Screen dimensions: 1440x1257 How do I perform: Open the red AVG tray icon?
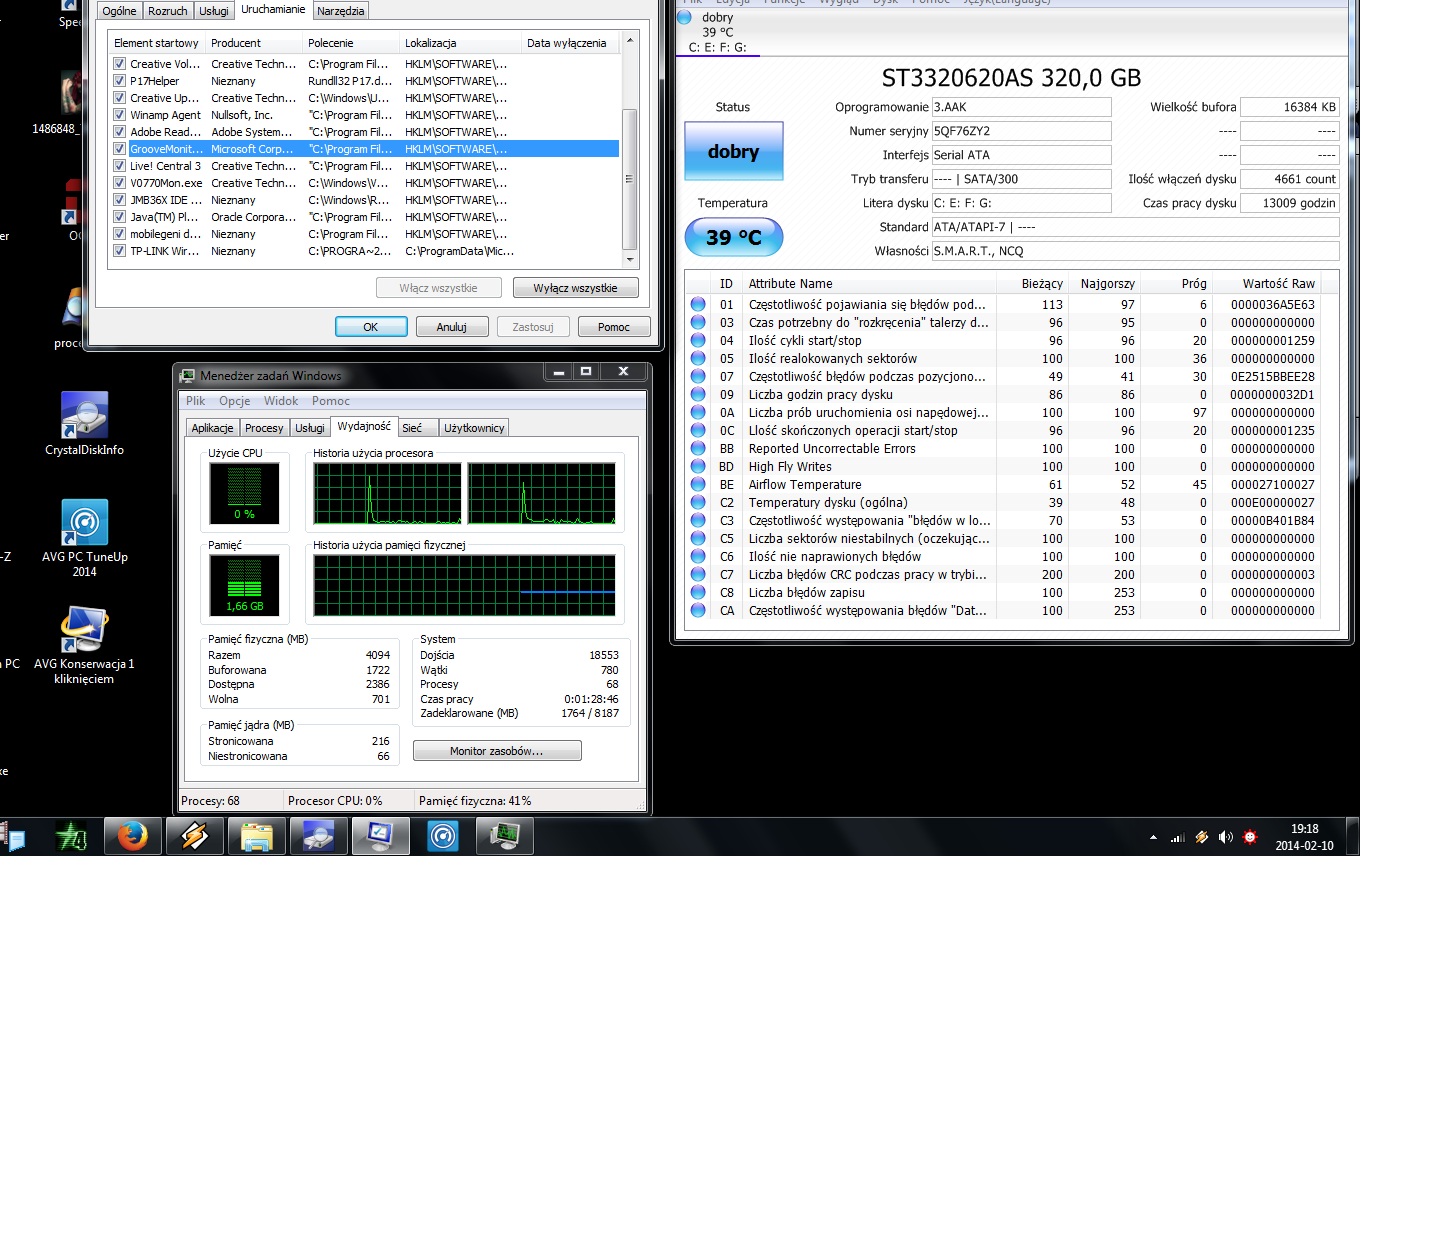[x=1250, y=837]
